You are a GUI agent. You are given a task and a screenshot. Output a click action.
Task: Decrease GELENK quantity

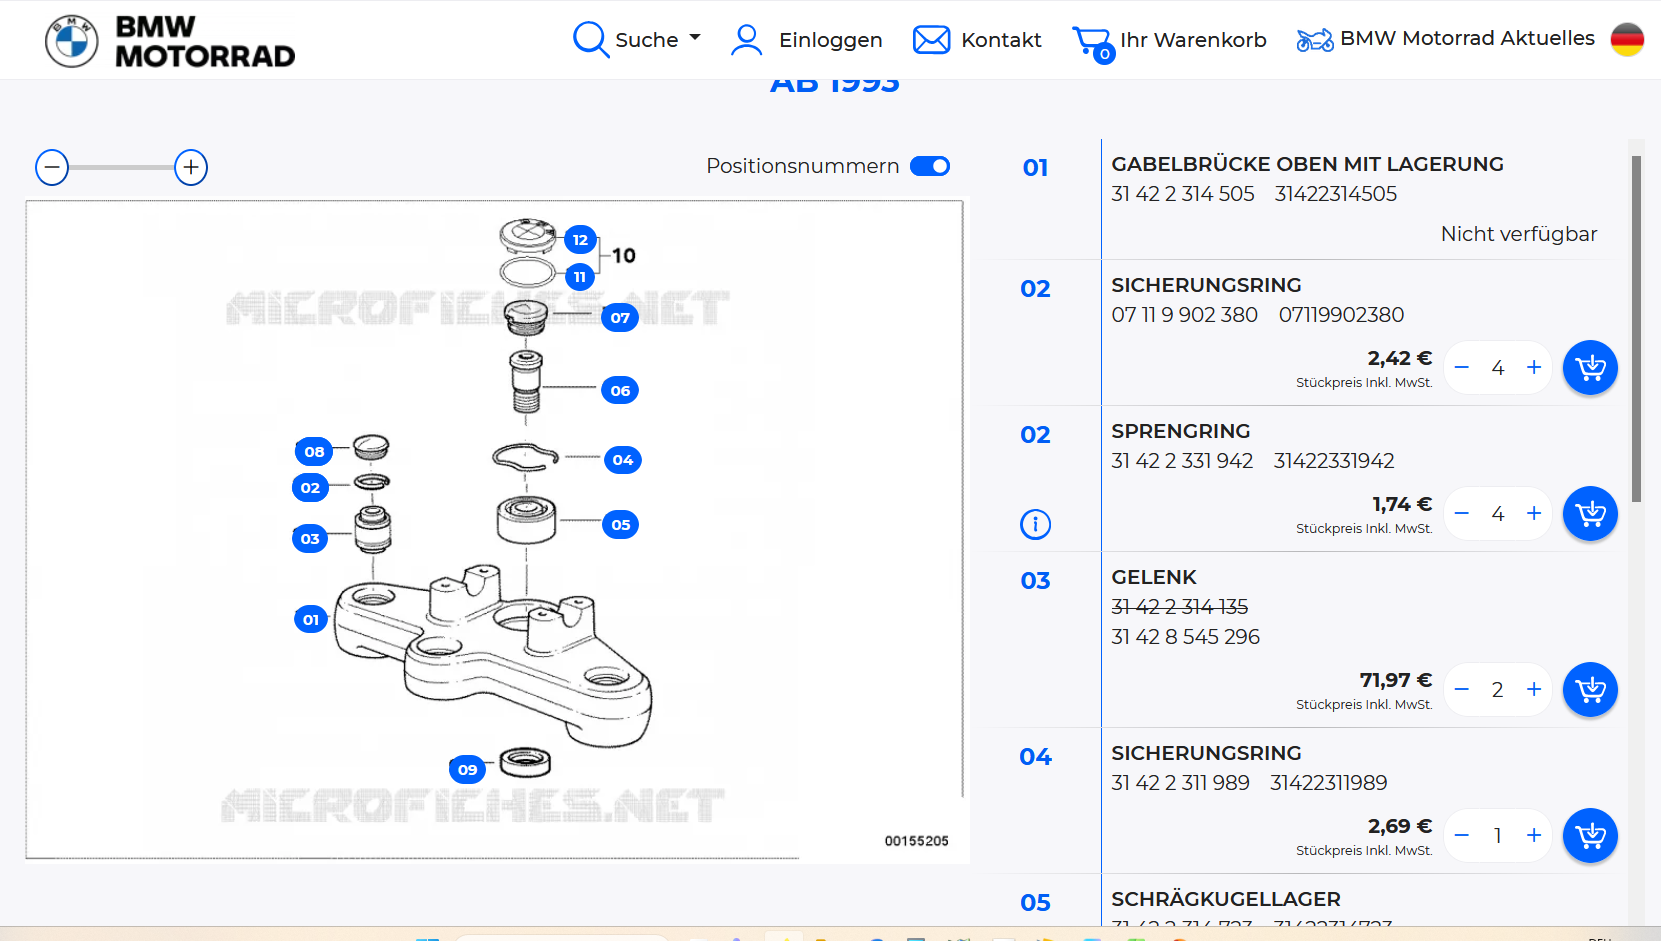1462,690
